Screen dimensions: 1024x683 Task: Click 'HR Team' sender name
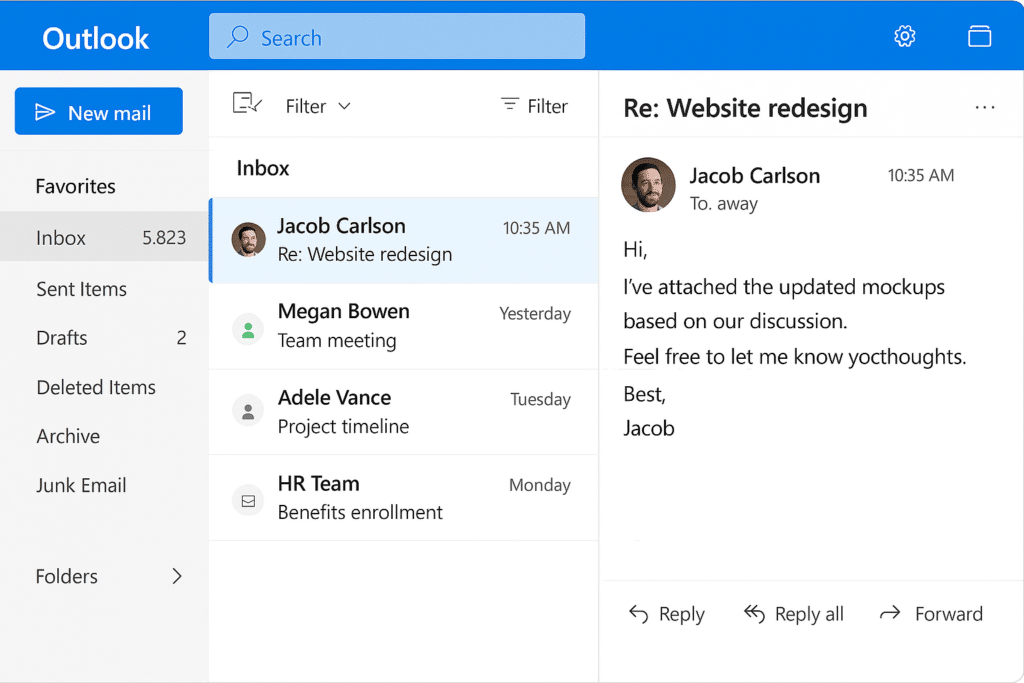pyautogui.click(x=319, y=483)
